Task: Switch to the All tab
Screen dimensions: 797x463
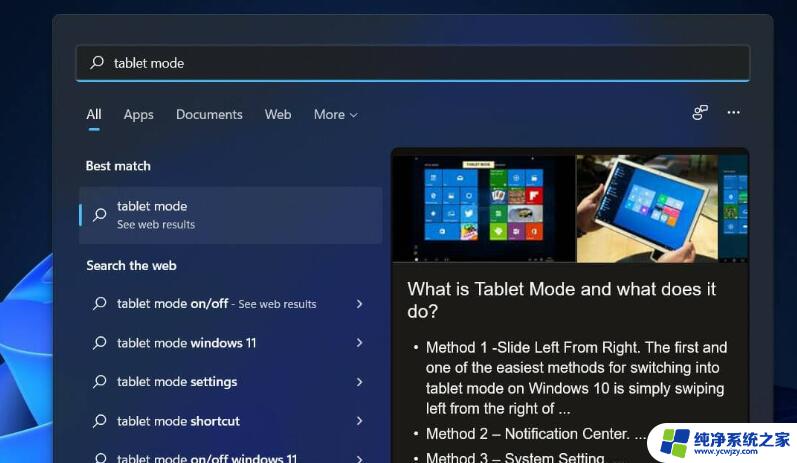Action: [94, 114]
